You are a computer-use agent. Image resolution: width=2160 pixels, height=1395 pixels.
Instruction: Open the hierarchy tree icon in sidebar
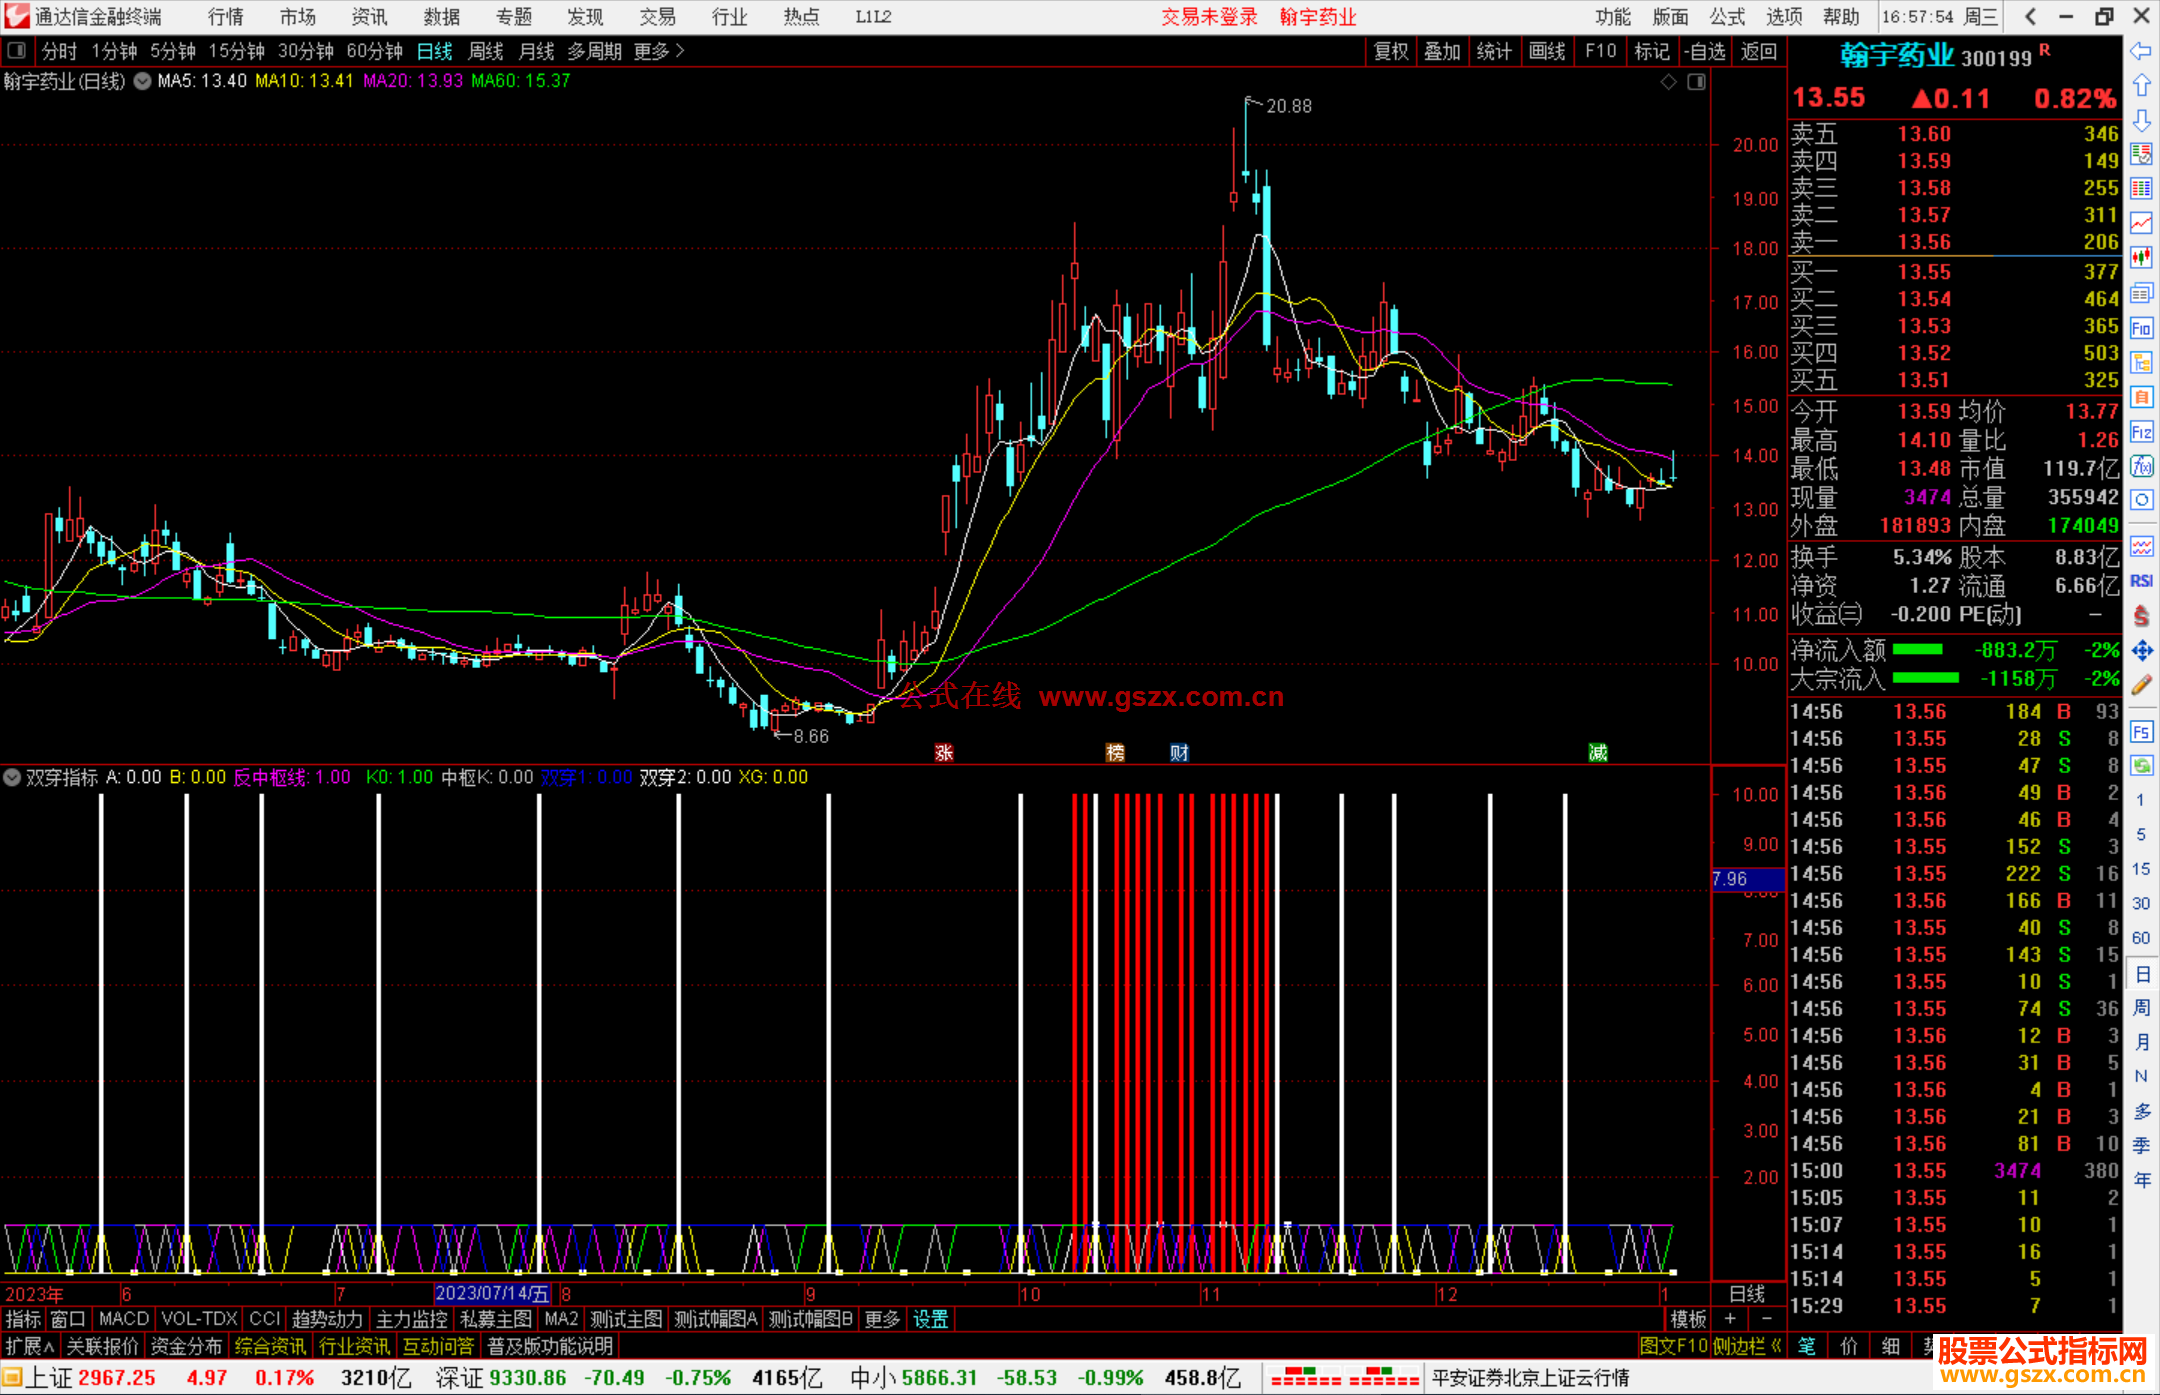coord(2141,362)
